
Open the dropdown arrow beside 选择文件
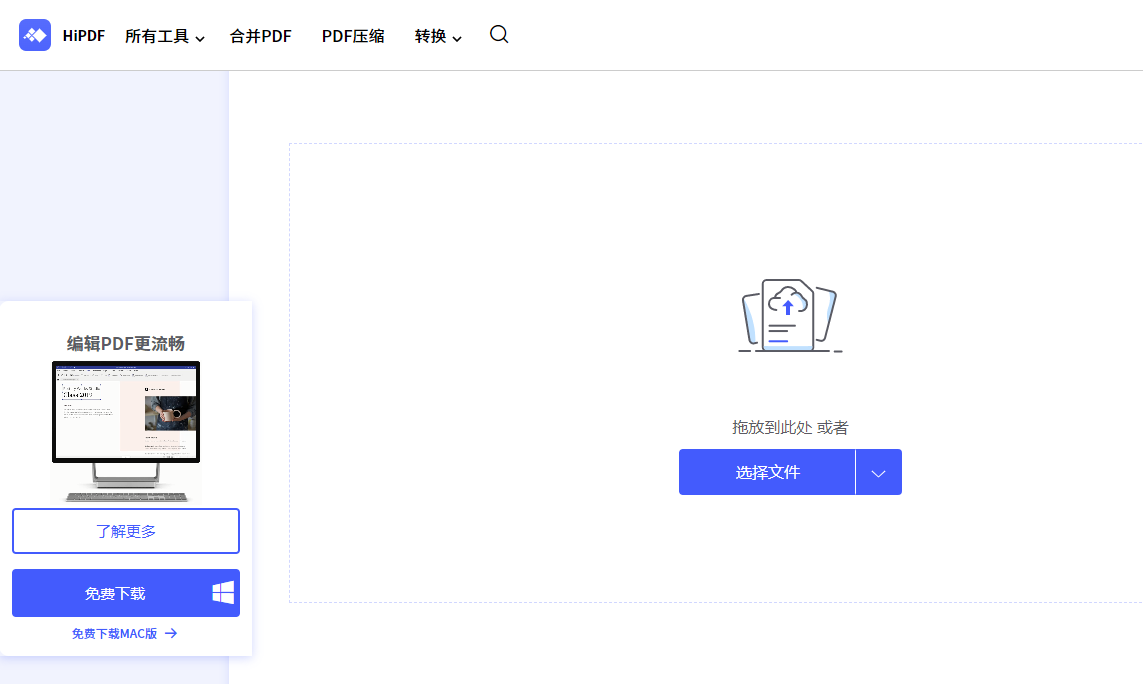[x=878, y=471]
